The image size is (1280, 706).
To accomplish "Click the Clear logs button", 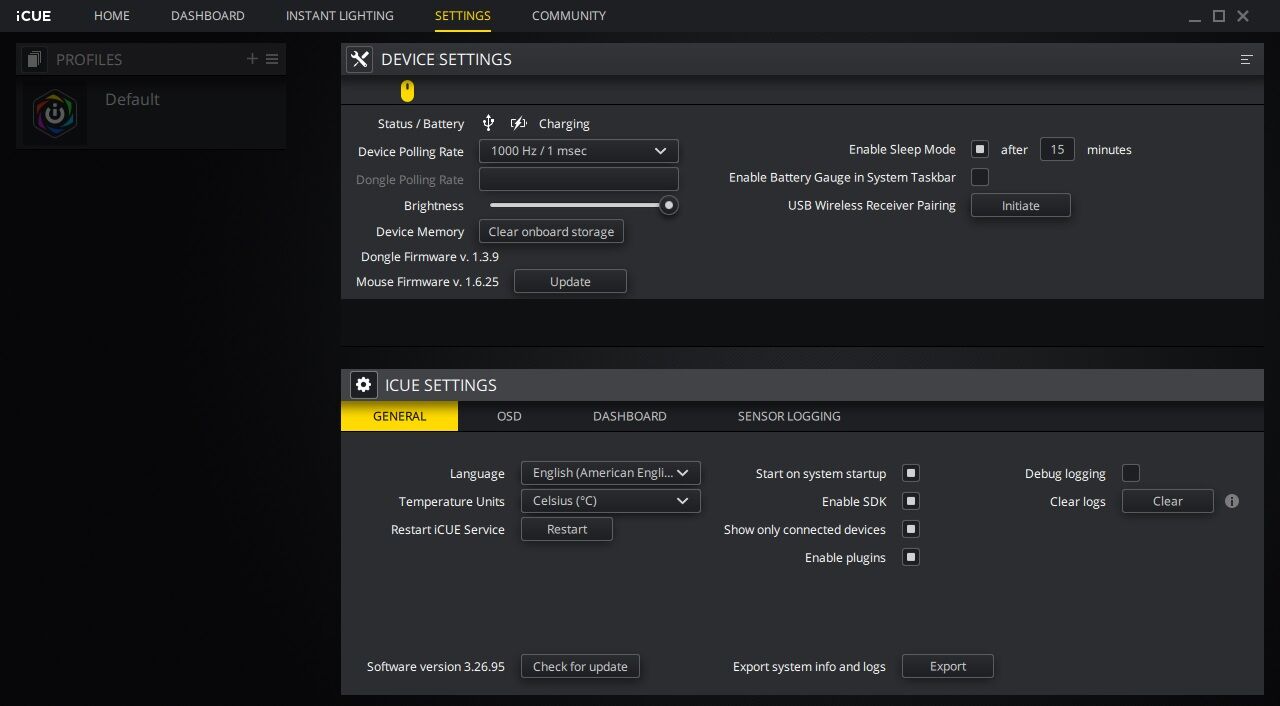I will pyautogui.click(x=1168, y=501).
